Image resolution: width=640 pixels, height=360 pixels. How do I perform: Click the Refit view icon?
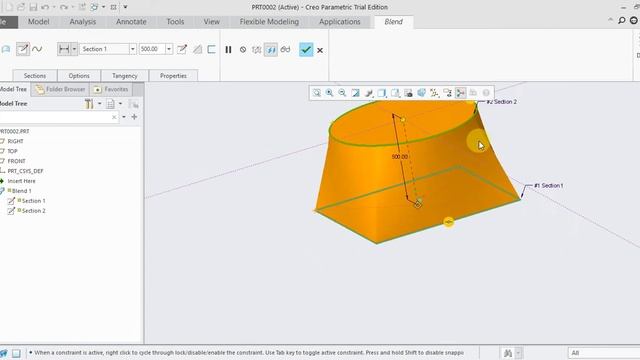(317, 93)
